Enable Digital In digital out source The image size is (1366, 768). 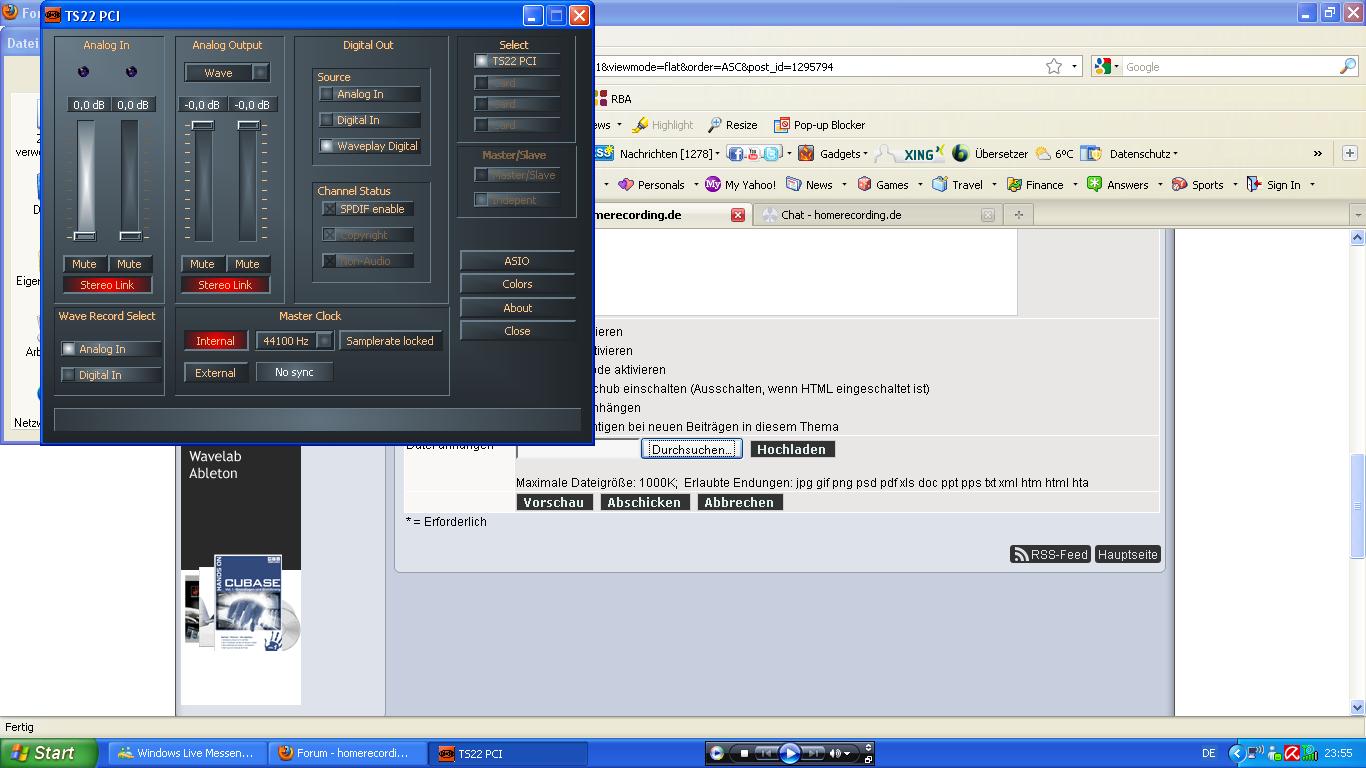(370, 120)
